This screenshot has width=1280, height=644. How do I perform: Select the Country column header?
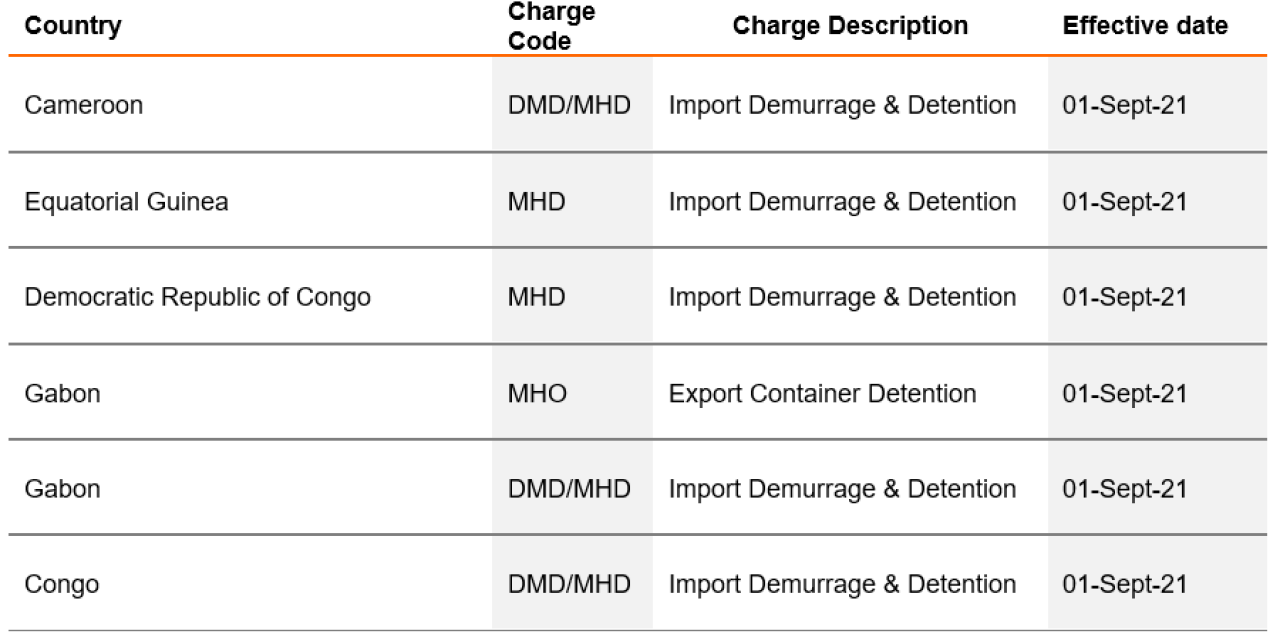tap(73, 26)
